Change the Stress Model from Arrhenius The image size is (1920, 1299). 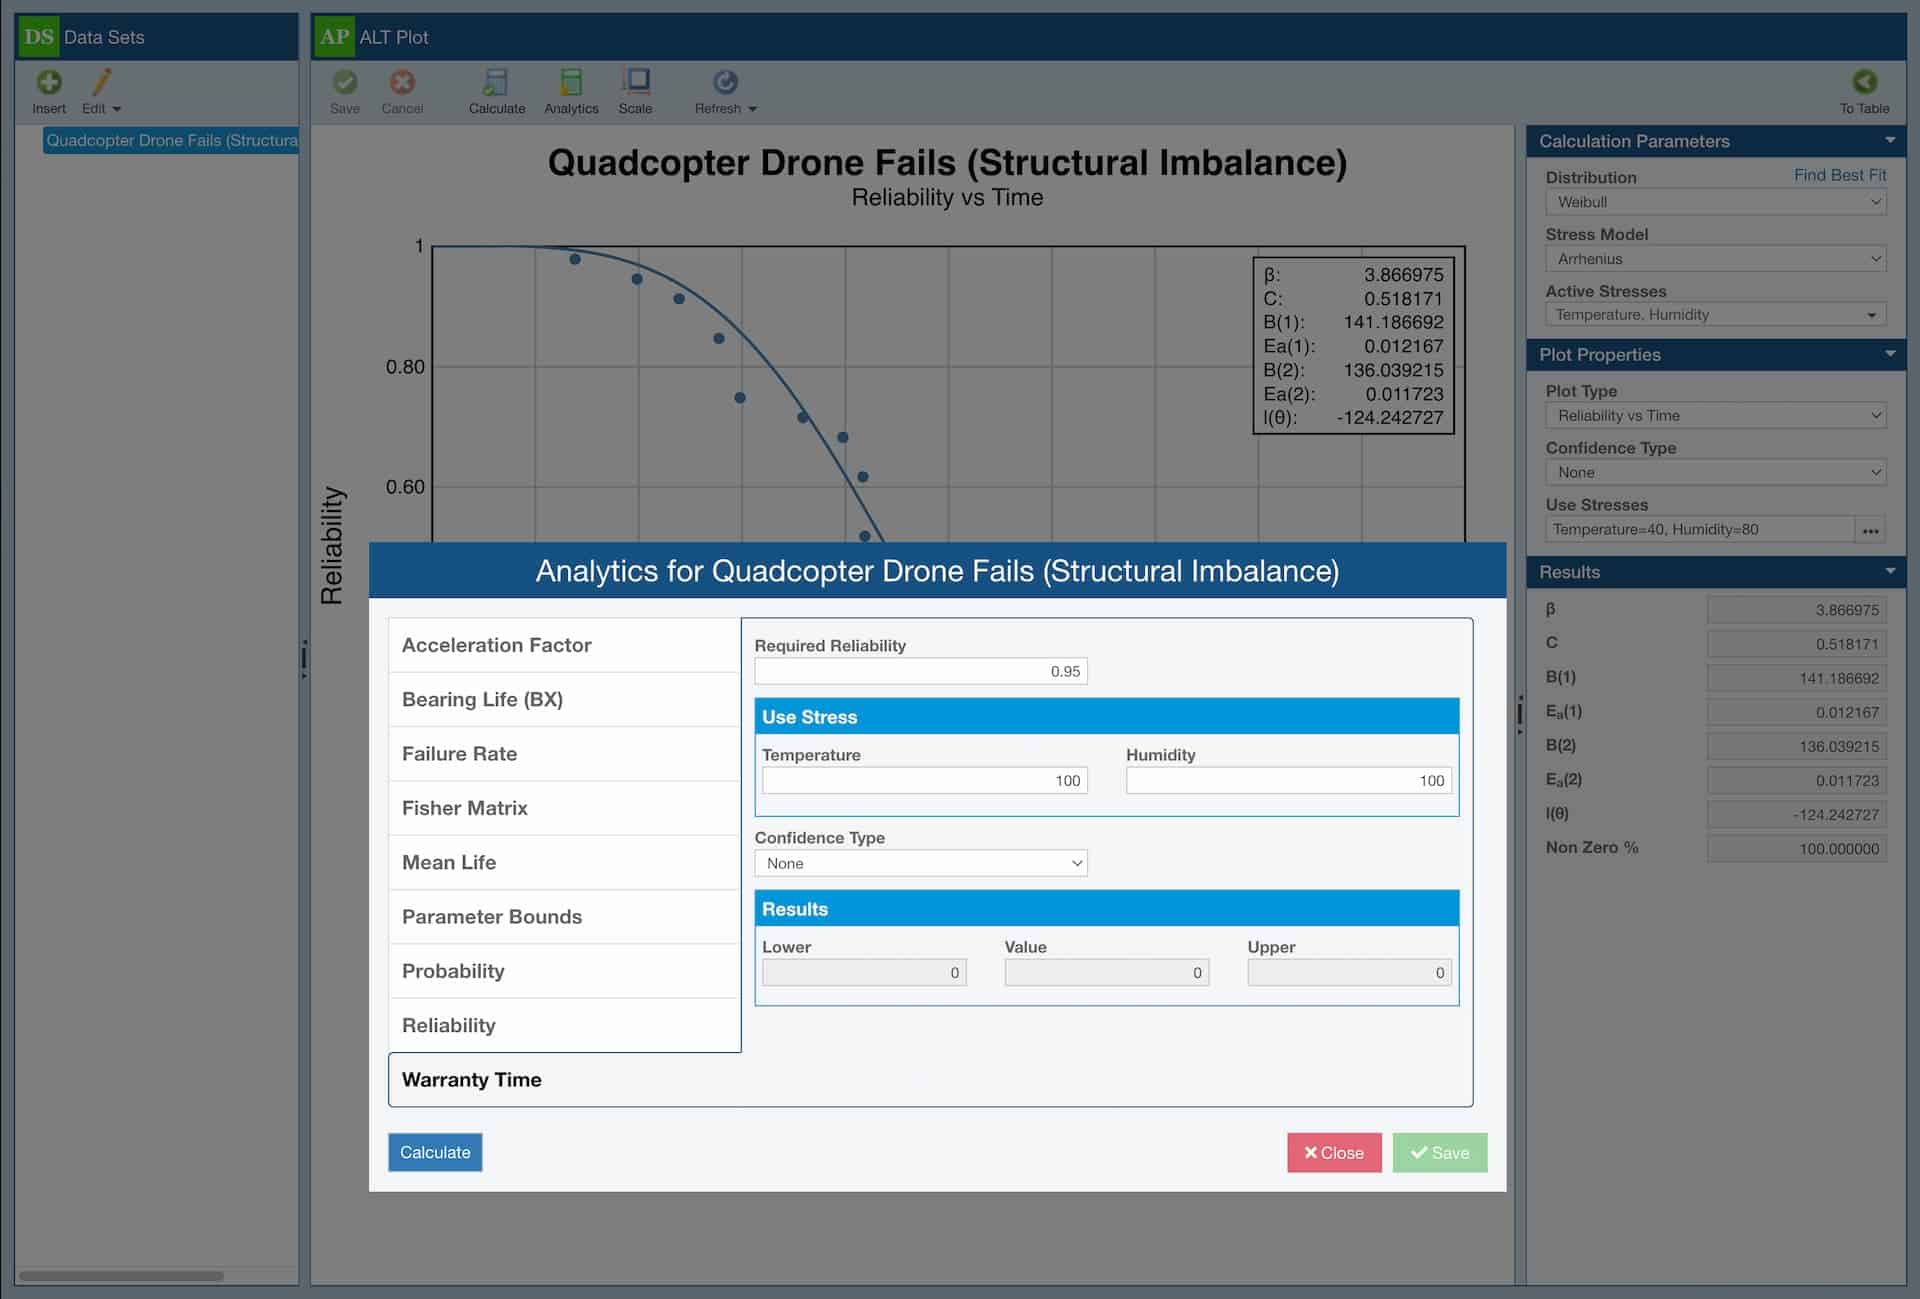(1714, 259)
